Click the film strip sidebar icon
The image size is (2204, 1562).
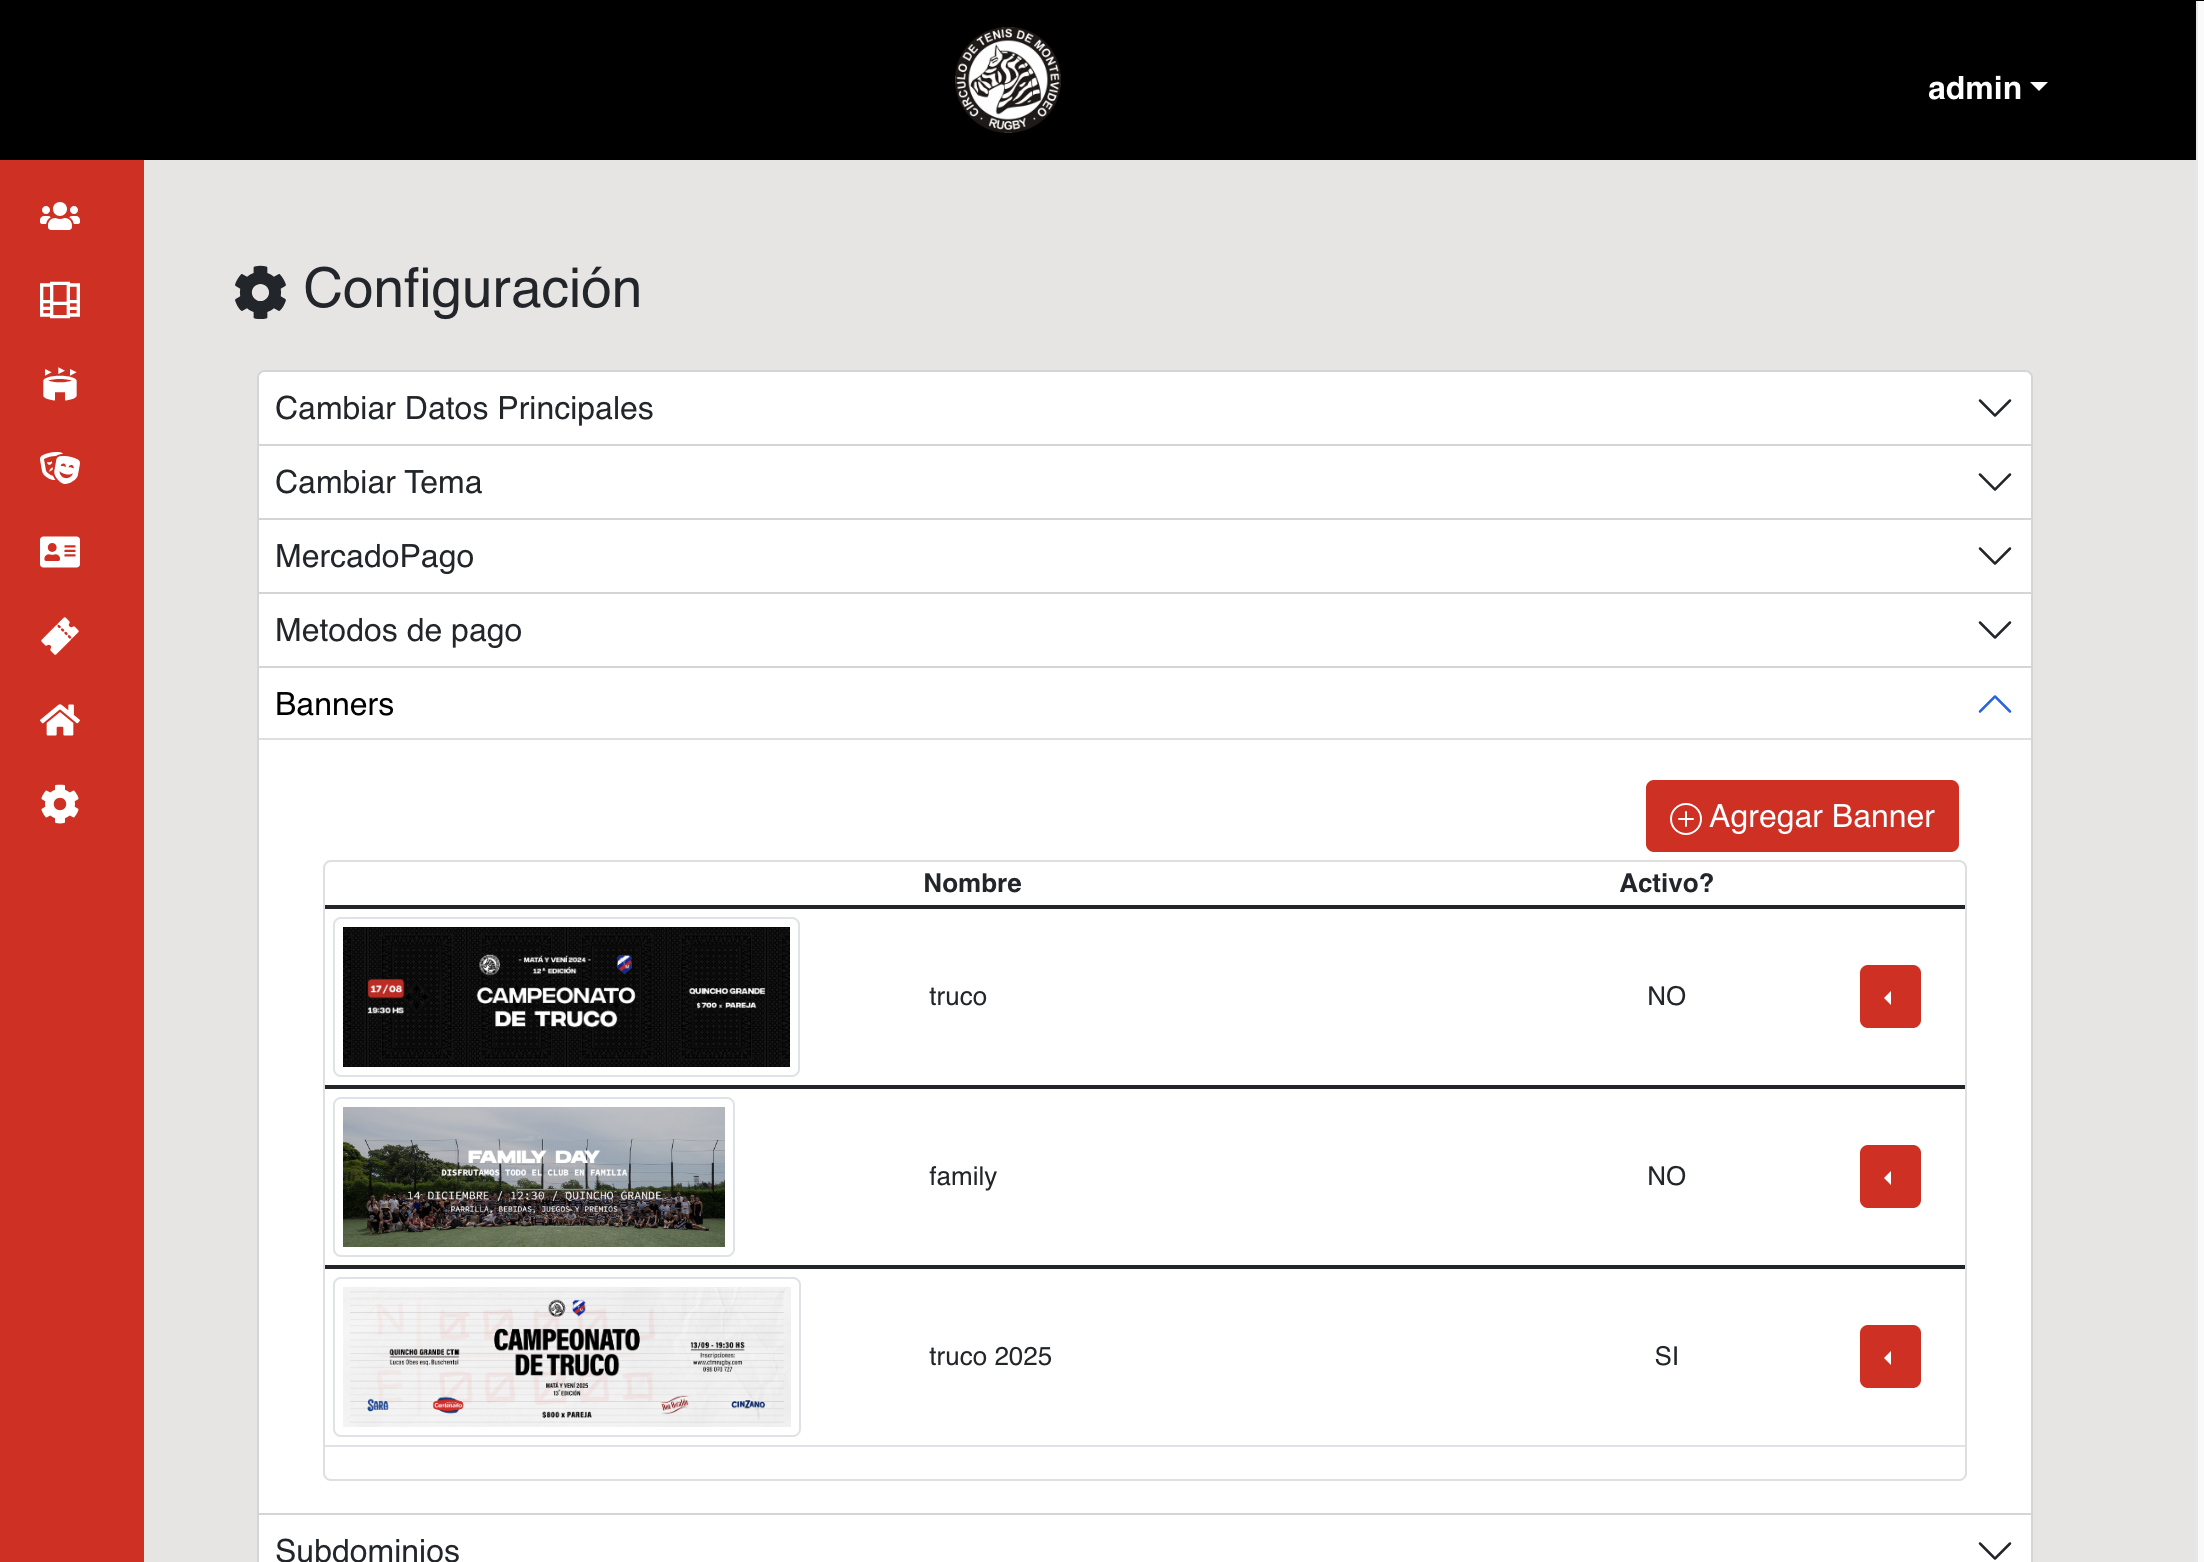click(x=60, y=300)
